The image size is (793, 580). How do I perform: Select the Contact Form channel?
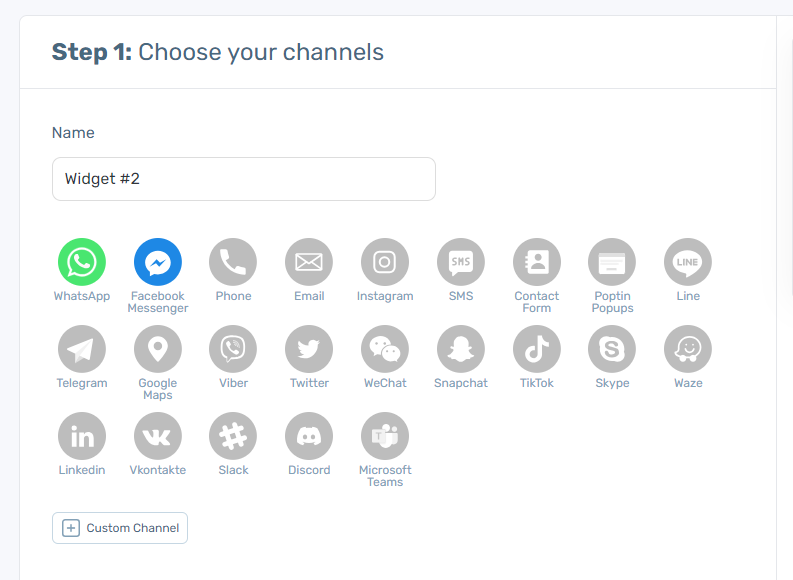point(537,262)
